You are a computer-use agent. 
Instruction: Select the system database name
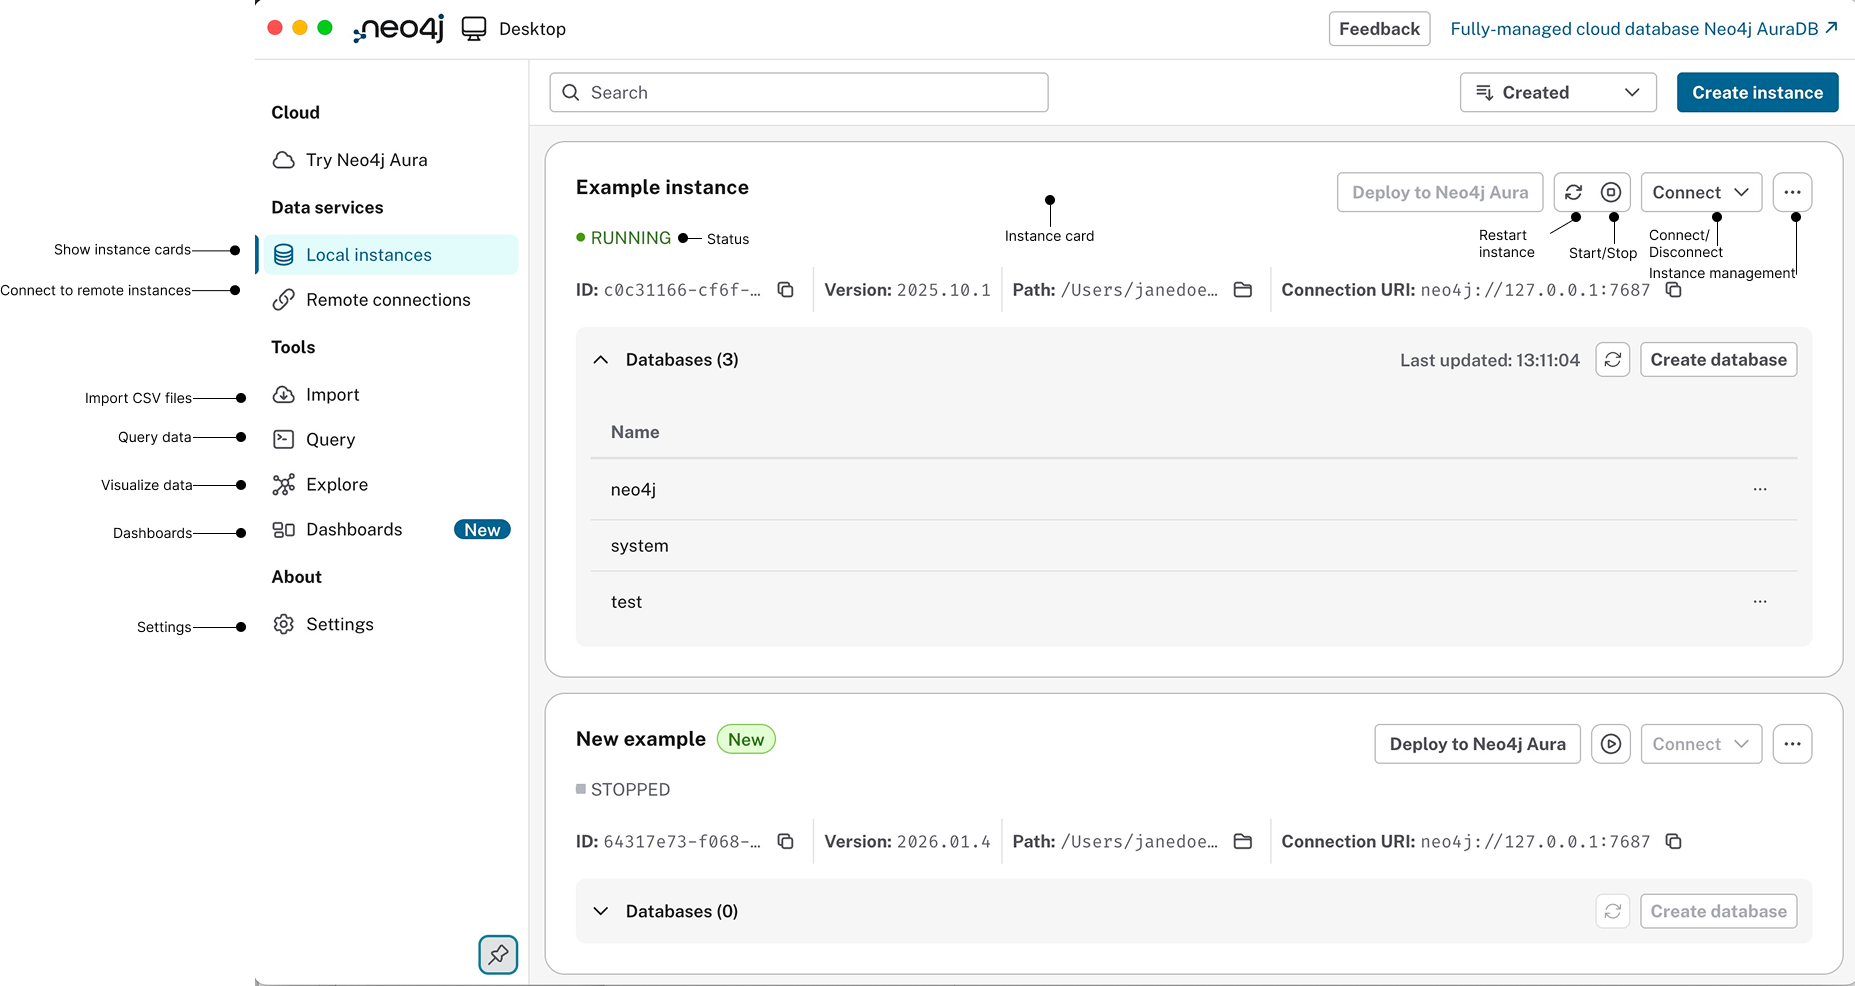pos(640,546)
